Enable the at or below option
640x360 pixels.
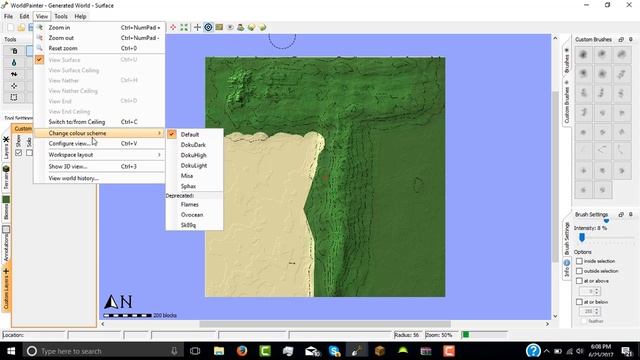click(x=579, y=302)
